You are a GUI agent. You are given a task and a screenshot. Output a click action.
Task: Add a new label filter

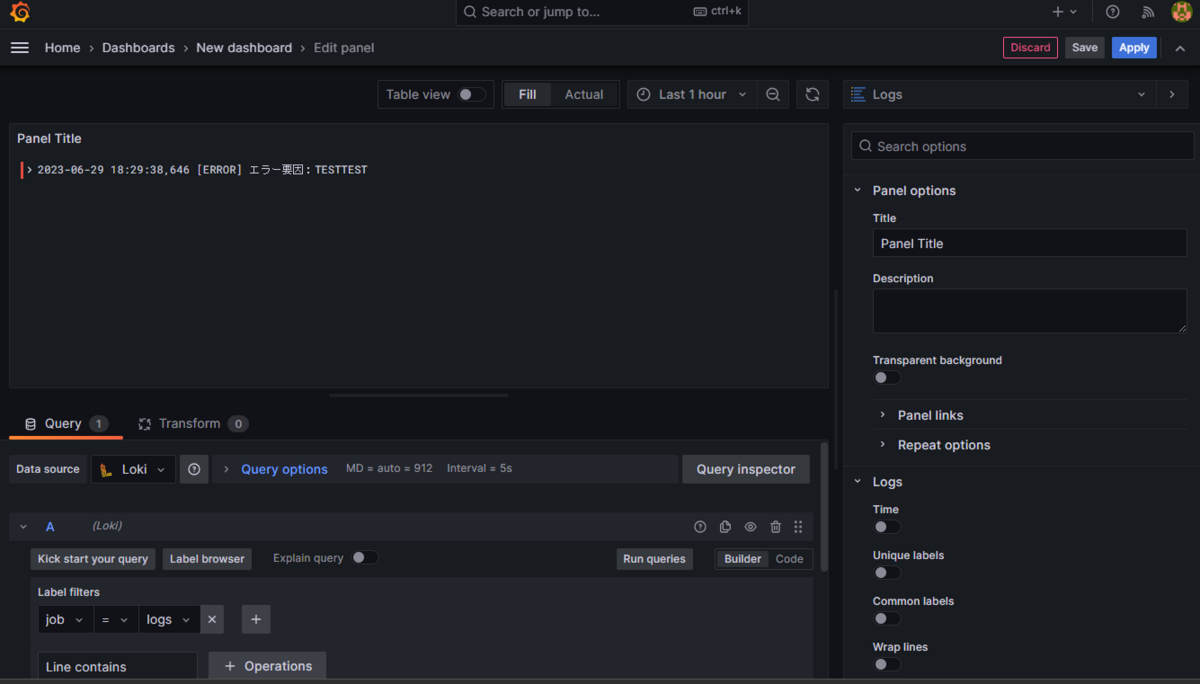click(x=256, y=620)
